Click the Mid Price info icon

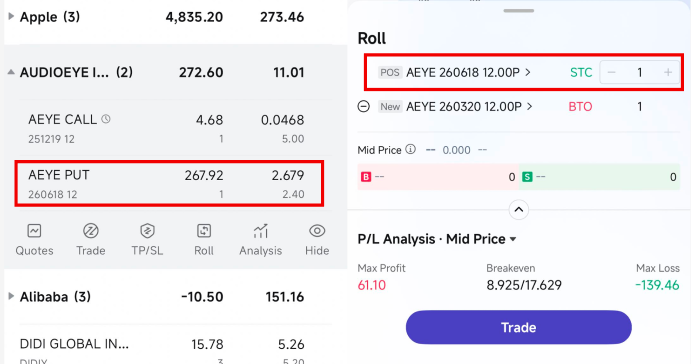410,149
